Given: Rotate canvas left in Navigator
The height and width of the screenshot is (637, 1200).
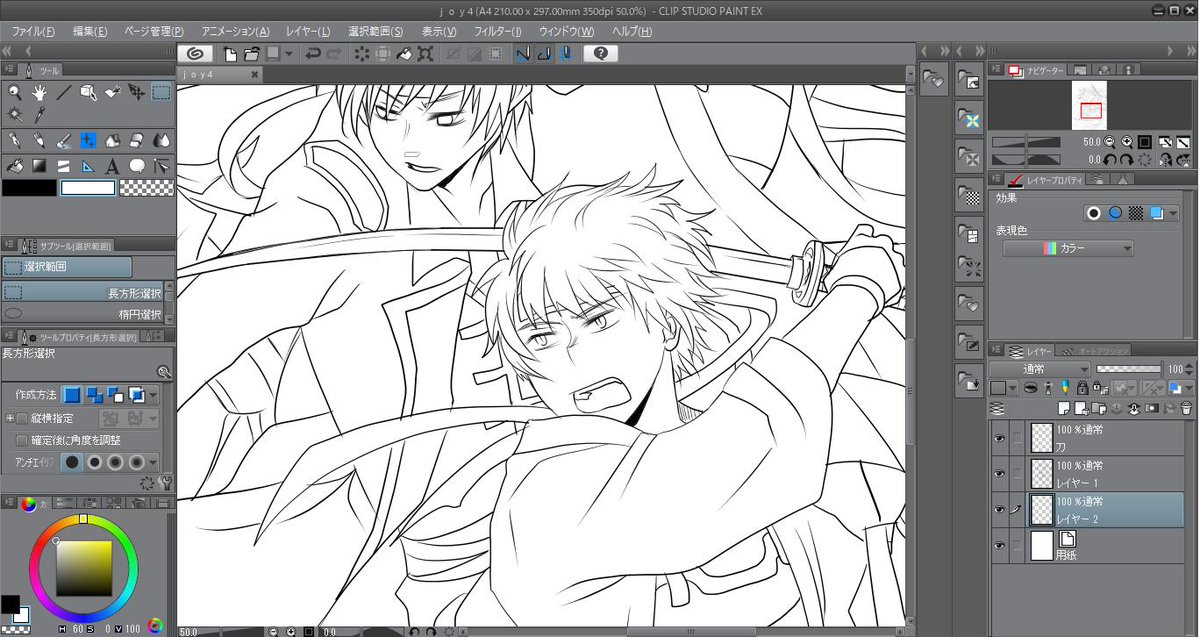Looking at the screenshot, I should [x=1111, y=160].
